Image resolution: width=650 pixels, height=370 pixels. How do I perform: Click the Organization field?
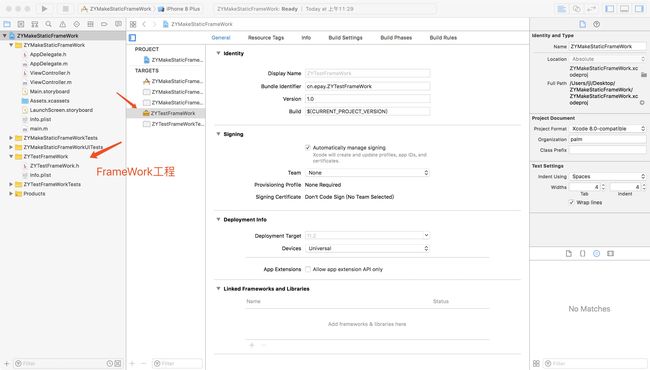(x=608, y=140)
